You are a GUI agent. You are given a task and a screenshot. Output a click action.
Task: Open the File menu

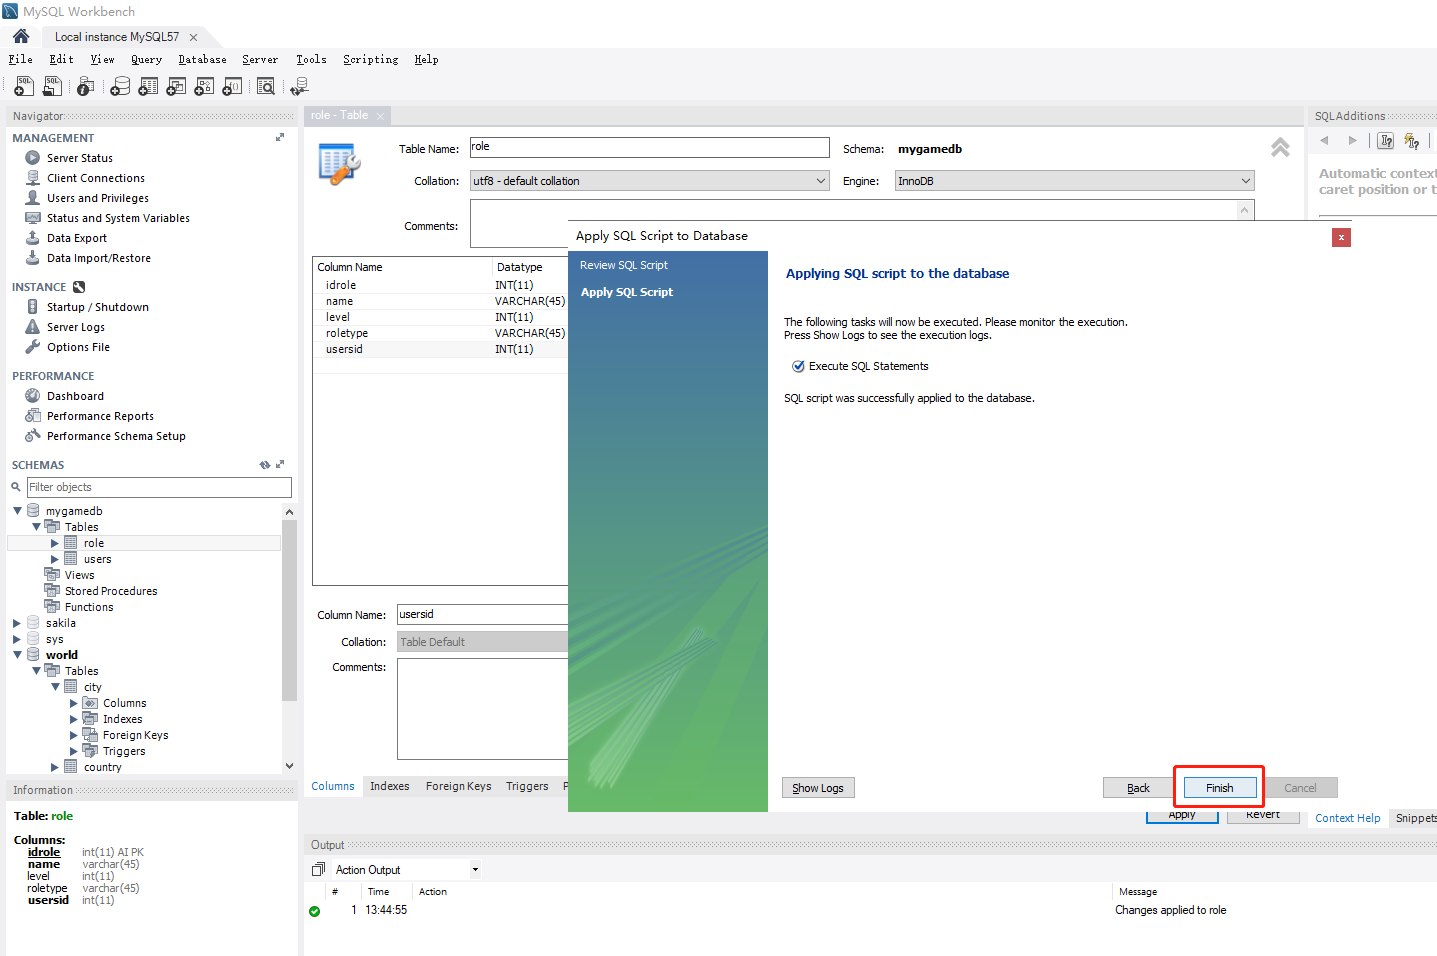21,60
